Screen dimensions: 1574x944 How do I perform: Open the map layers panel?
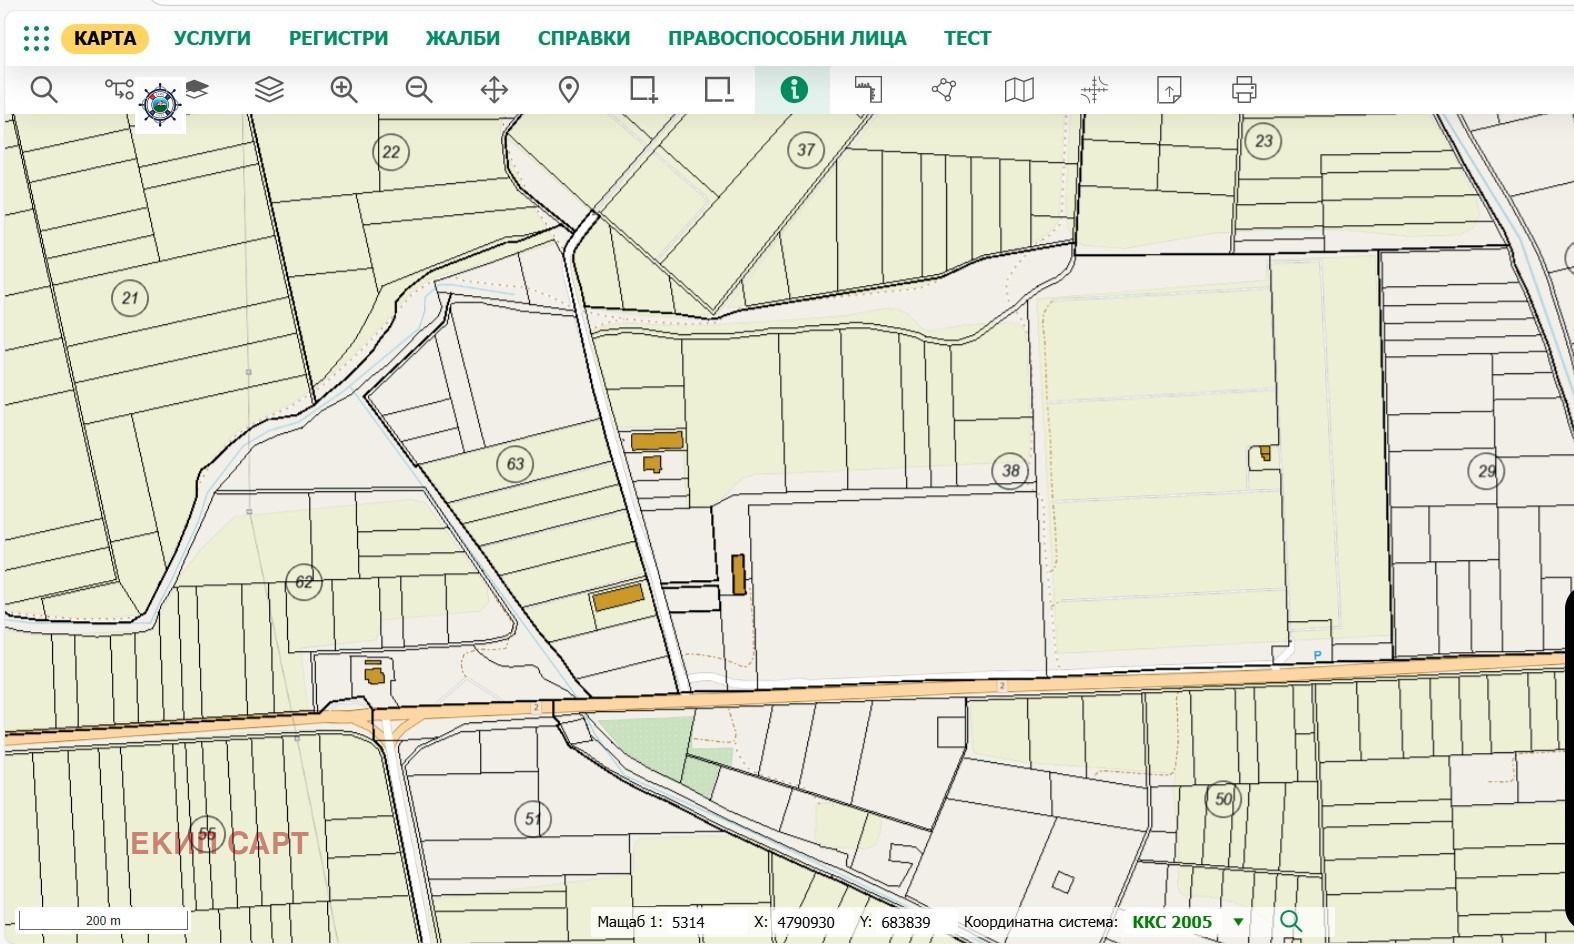coord(269,90)
